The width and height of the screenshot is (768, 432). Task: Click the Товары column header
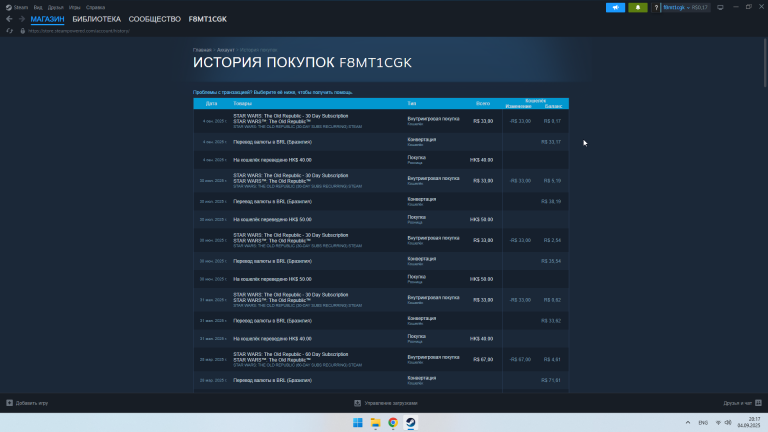click(x=242, y=103)
